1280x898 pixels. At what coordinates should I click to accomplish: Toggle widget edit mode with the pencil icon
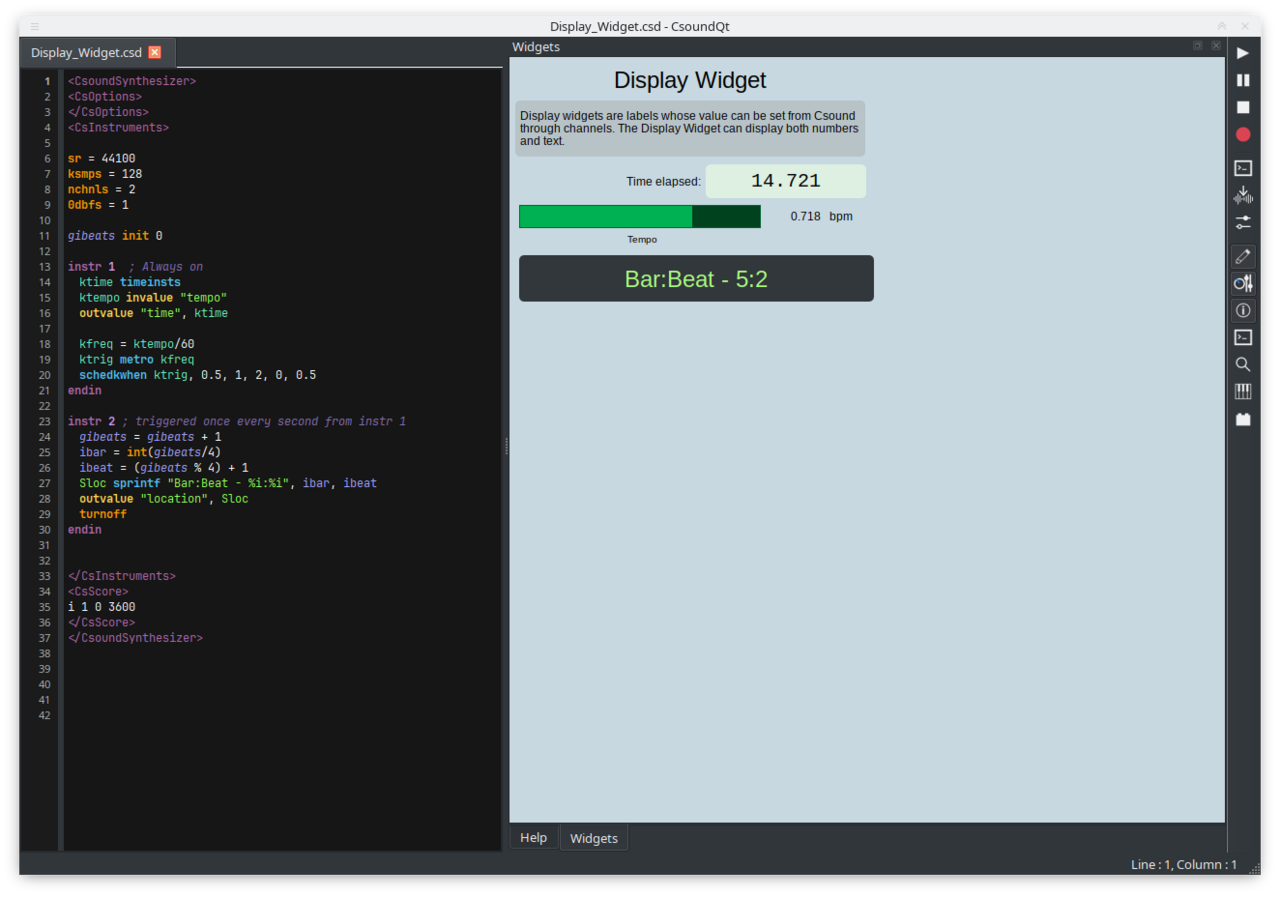click(x=1243, y=257)
